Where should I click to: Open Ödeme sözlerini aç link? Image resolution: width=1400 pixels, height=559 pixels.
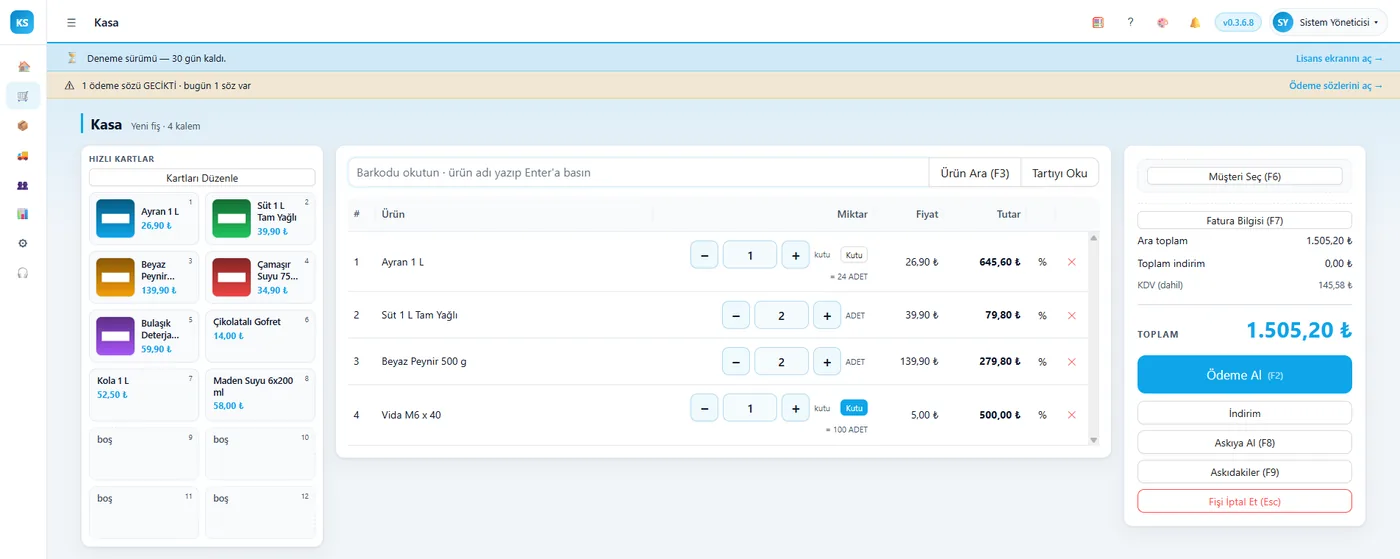click(x=1336, y=86)
